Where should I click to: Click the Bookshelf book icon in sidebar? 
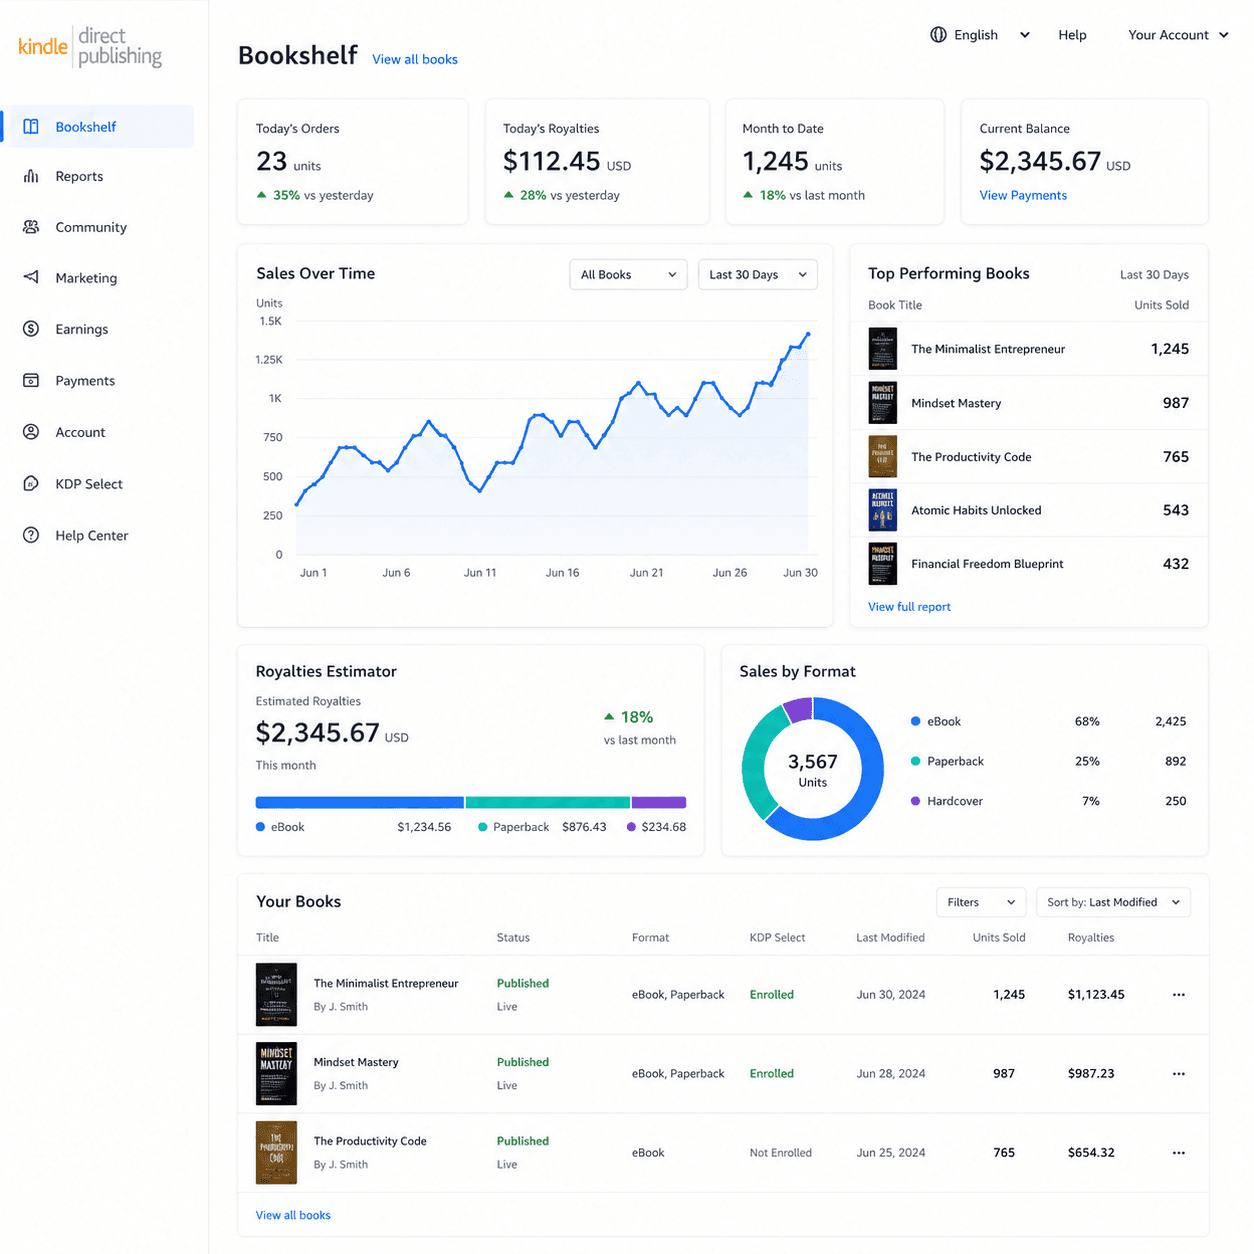coord(31,127)
